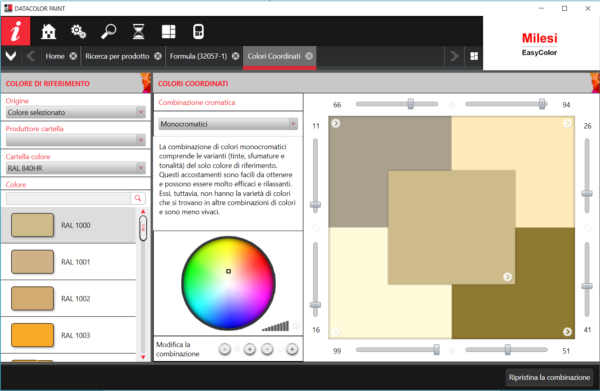Click the right upper vertical slider valued 26

click(x=587, y=194)
